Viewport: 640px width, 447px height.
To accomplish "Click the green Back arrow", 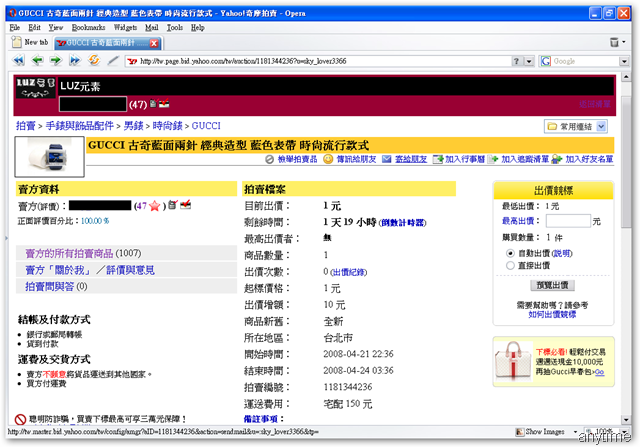I will click(x=37, y=60).
